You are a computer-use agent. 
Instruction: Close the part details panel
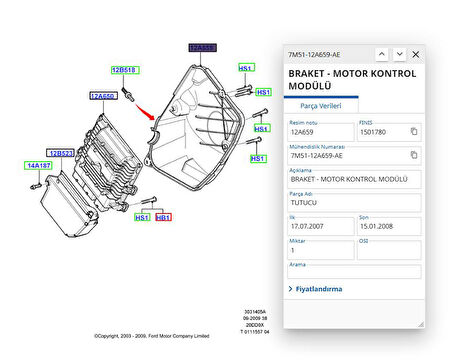click(x=416, y=54)
